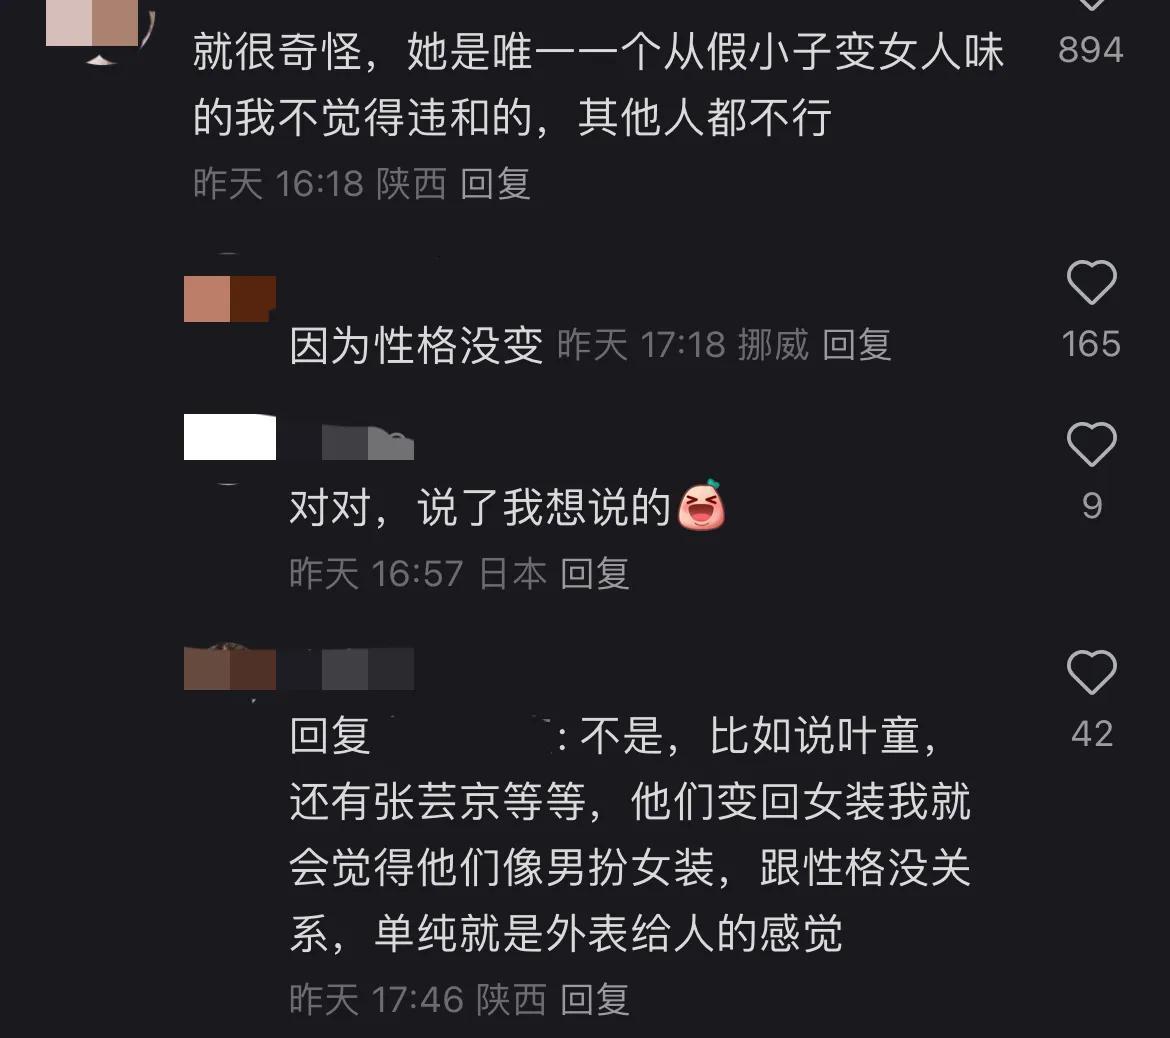Screen dimensions: 1170x1038
Task: Reply to the 16:57 日本 comment
Action: click(595, 574)
